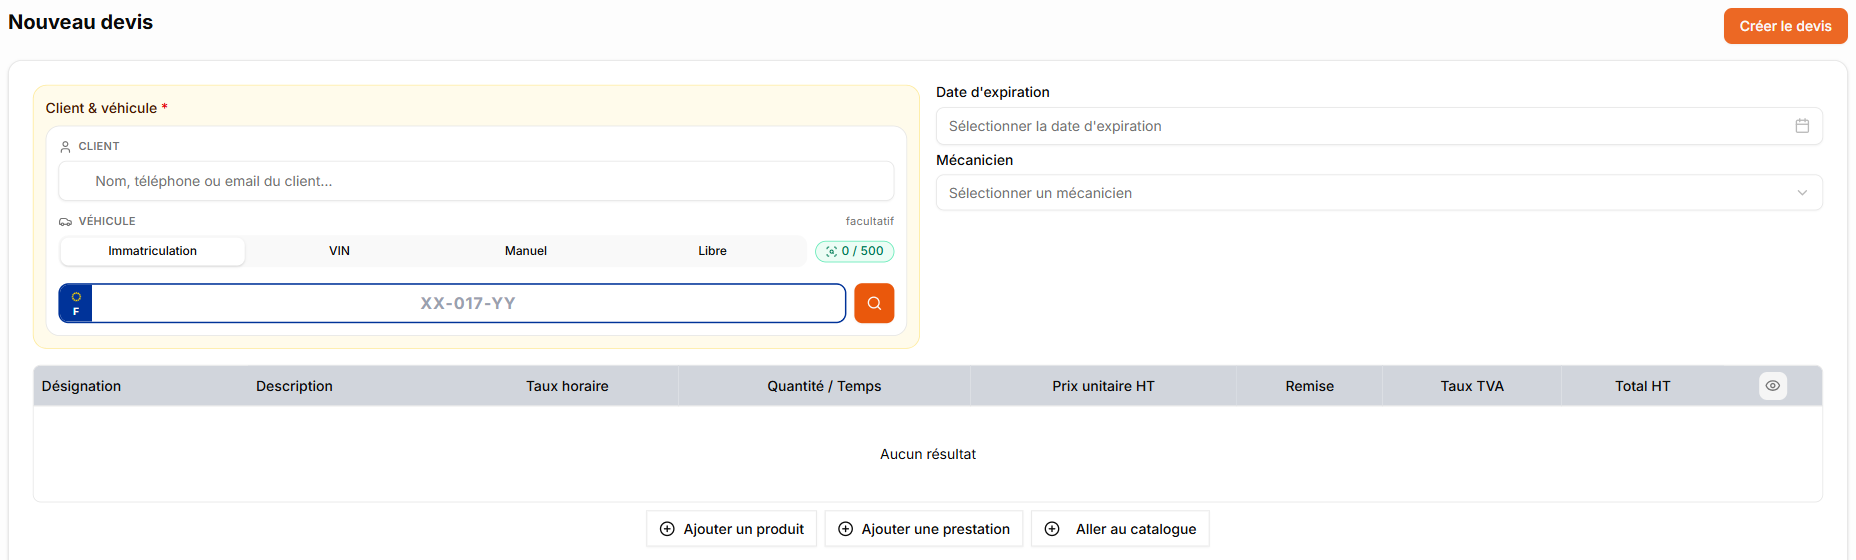Image resolution: width=1856 pixels, height=560 pixels.
Task: Open the expiration date calendar icon
Action: coord(1802,126)
